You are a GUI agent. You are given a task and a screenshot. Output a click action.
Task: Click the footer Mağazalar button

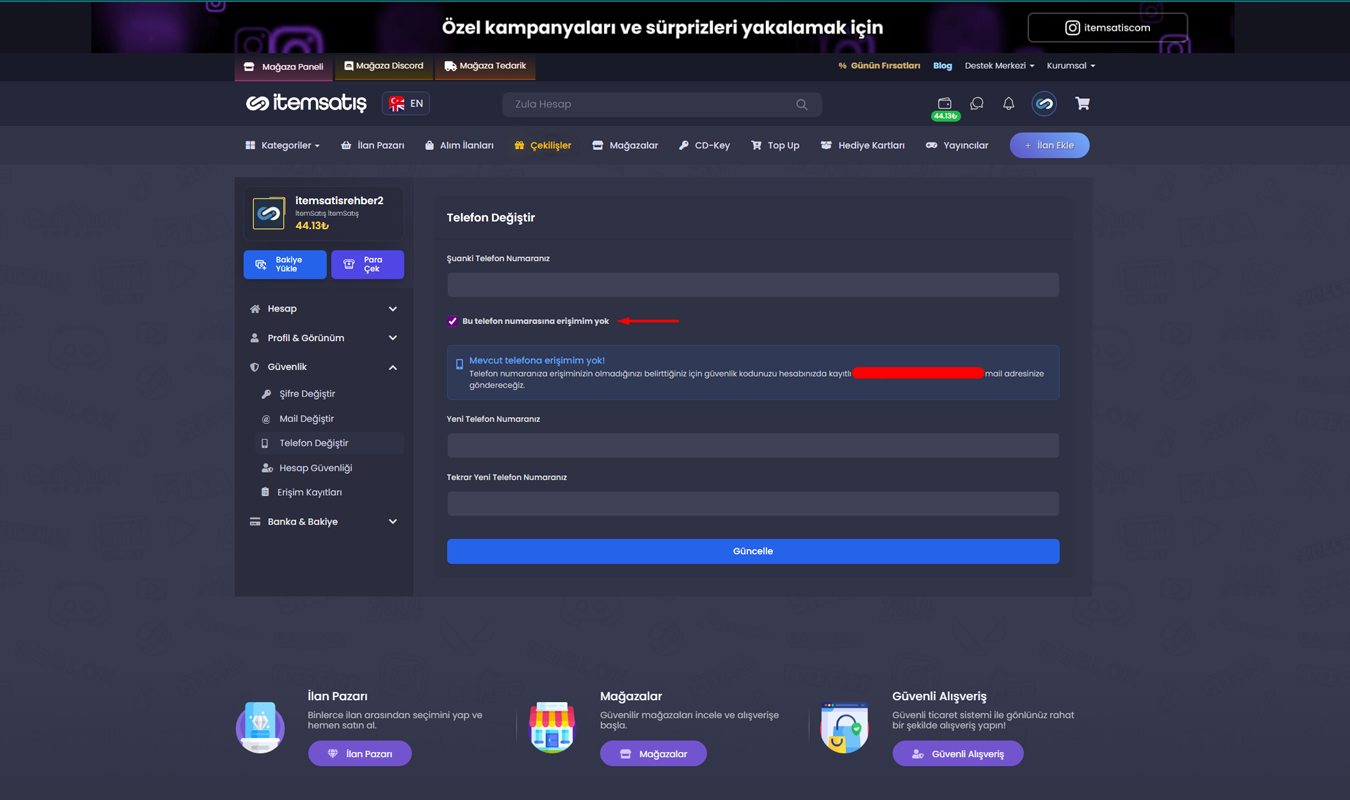point(653,754)
